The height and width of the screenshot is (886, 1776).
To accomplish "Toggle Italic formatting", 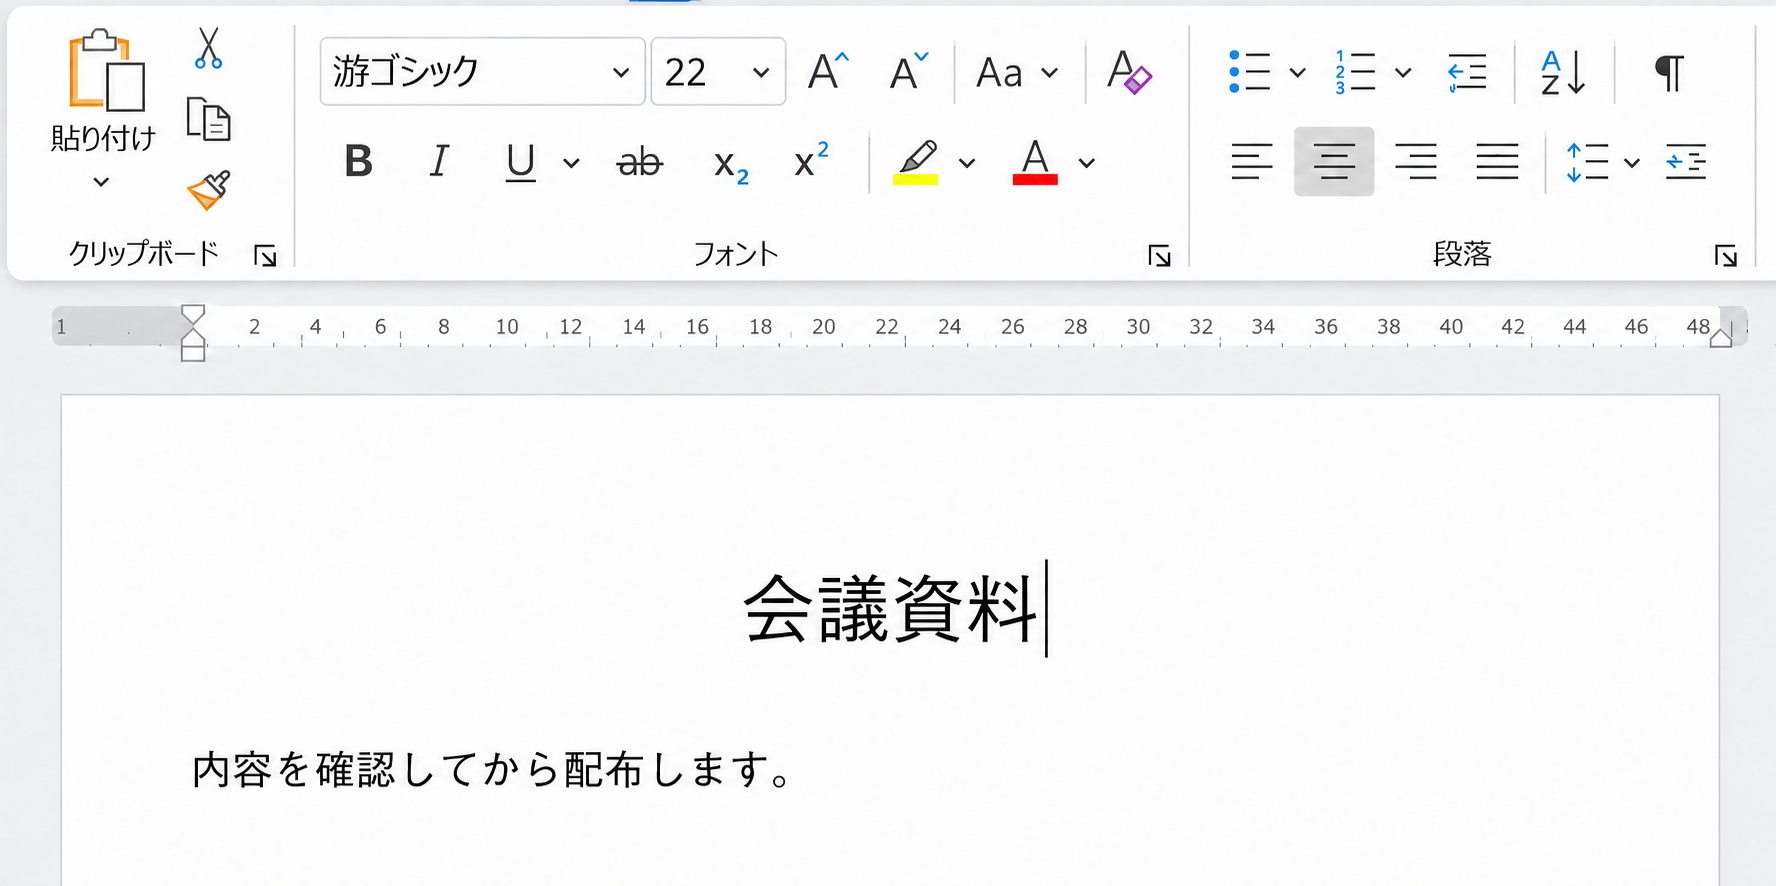I will coord(438,161).
